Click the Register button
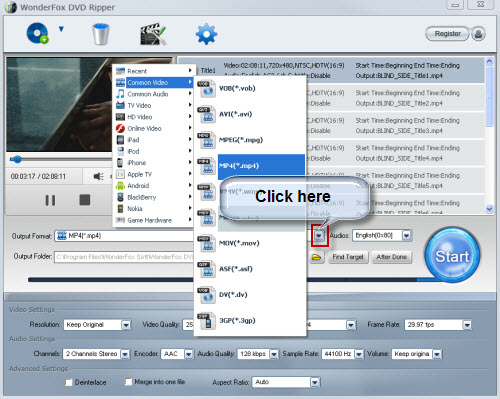 pos(447,34)
